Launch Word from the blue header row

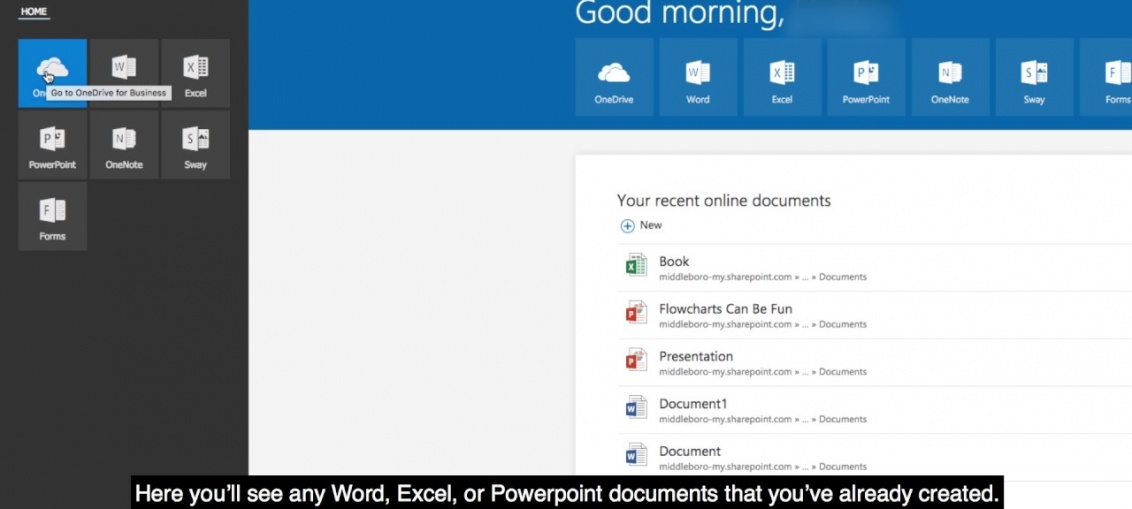pyautogui.click(x=698, y=77)
